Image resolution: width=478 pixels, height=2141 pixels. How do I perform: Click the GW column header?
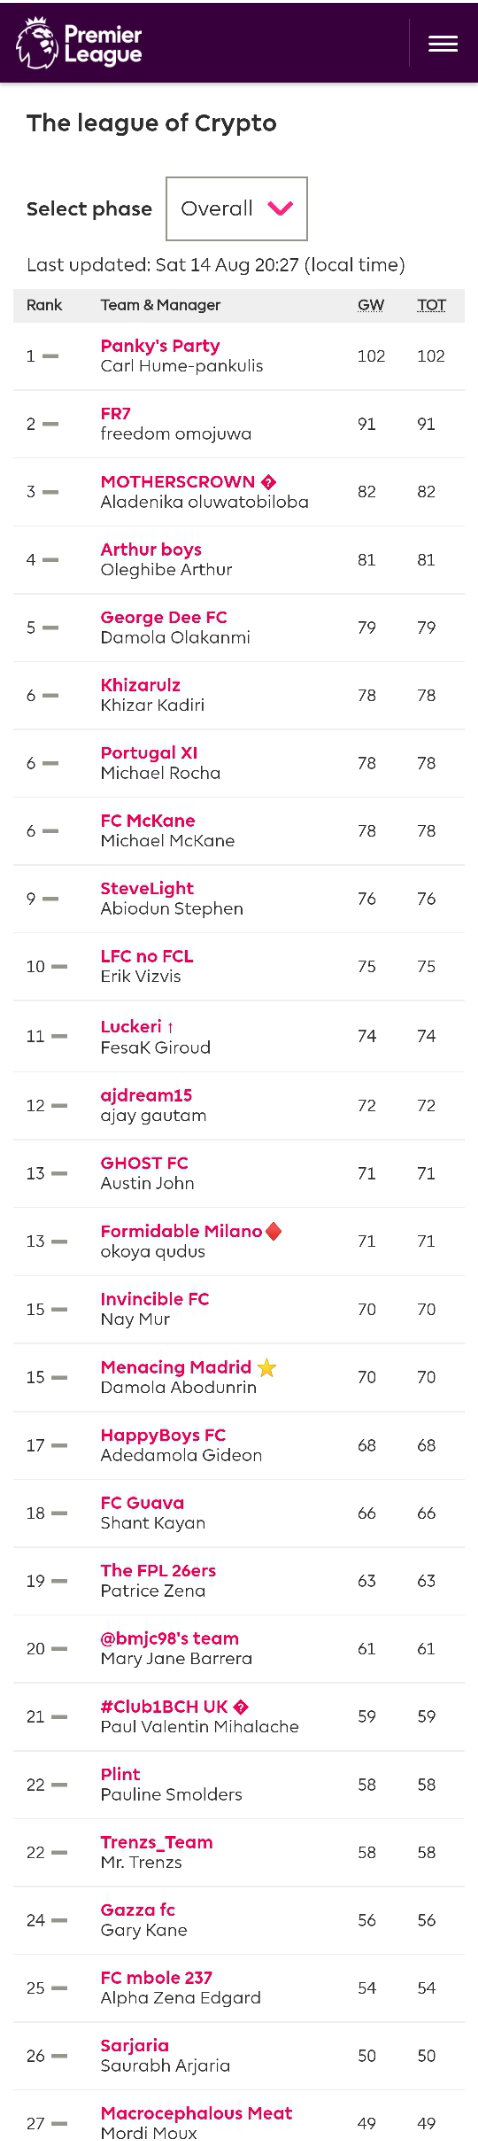[371, 305]
